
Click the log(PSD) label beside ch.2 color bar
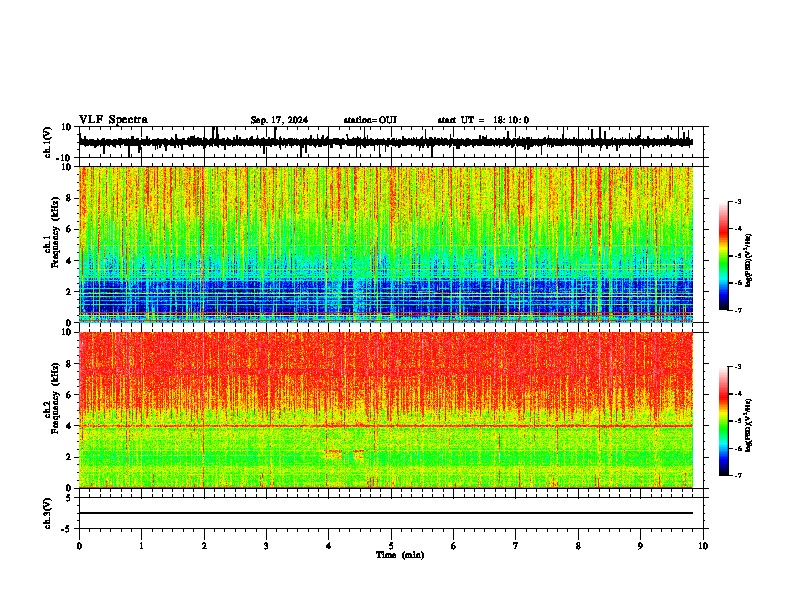point(749,425)
